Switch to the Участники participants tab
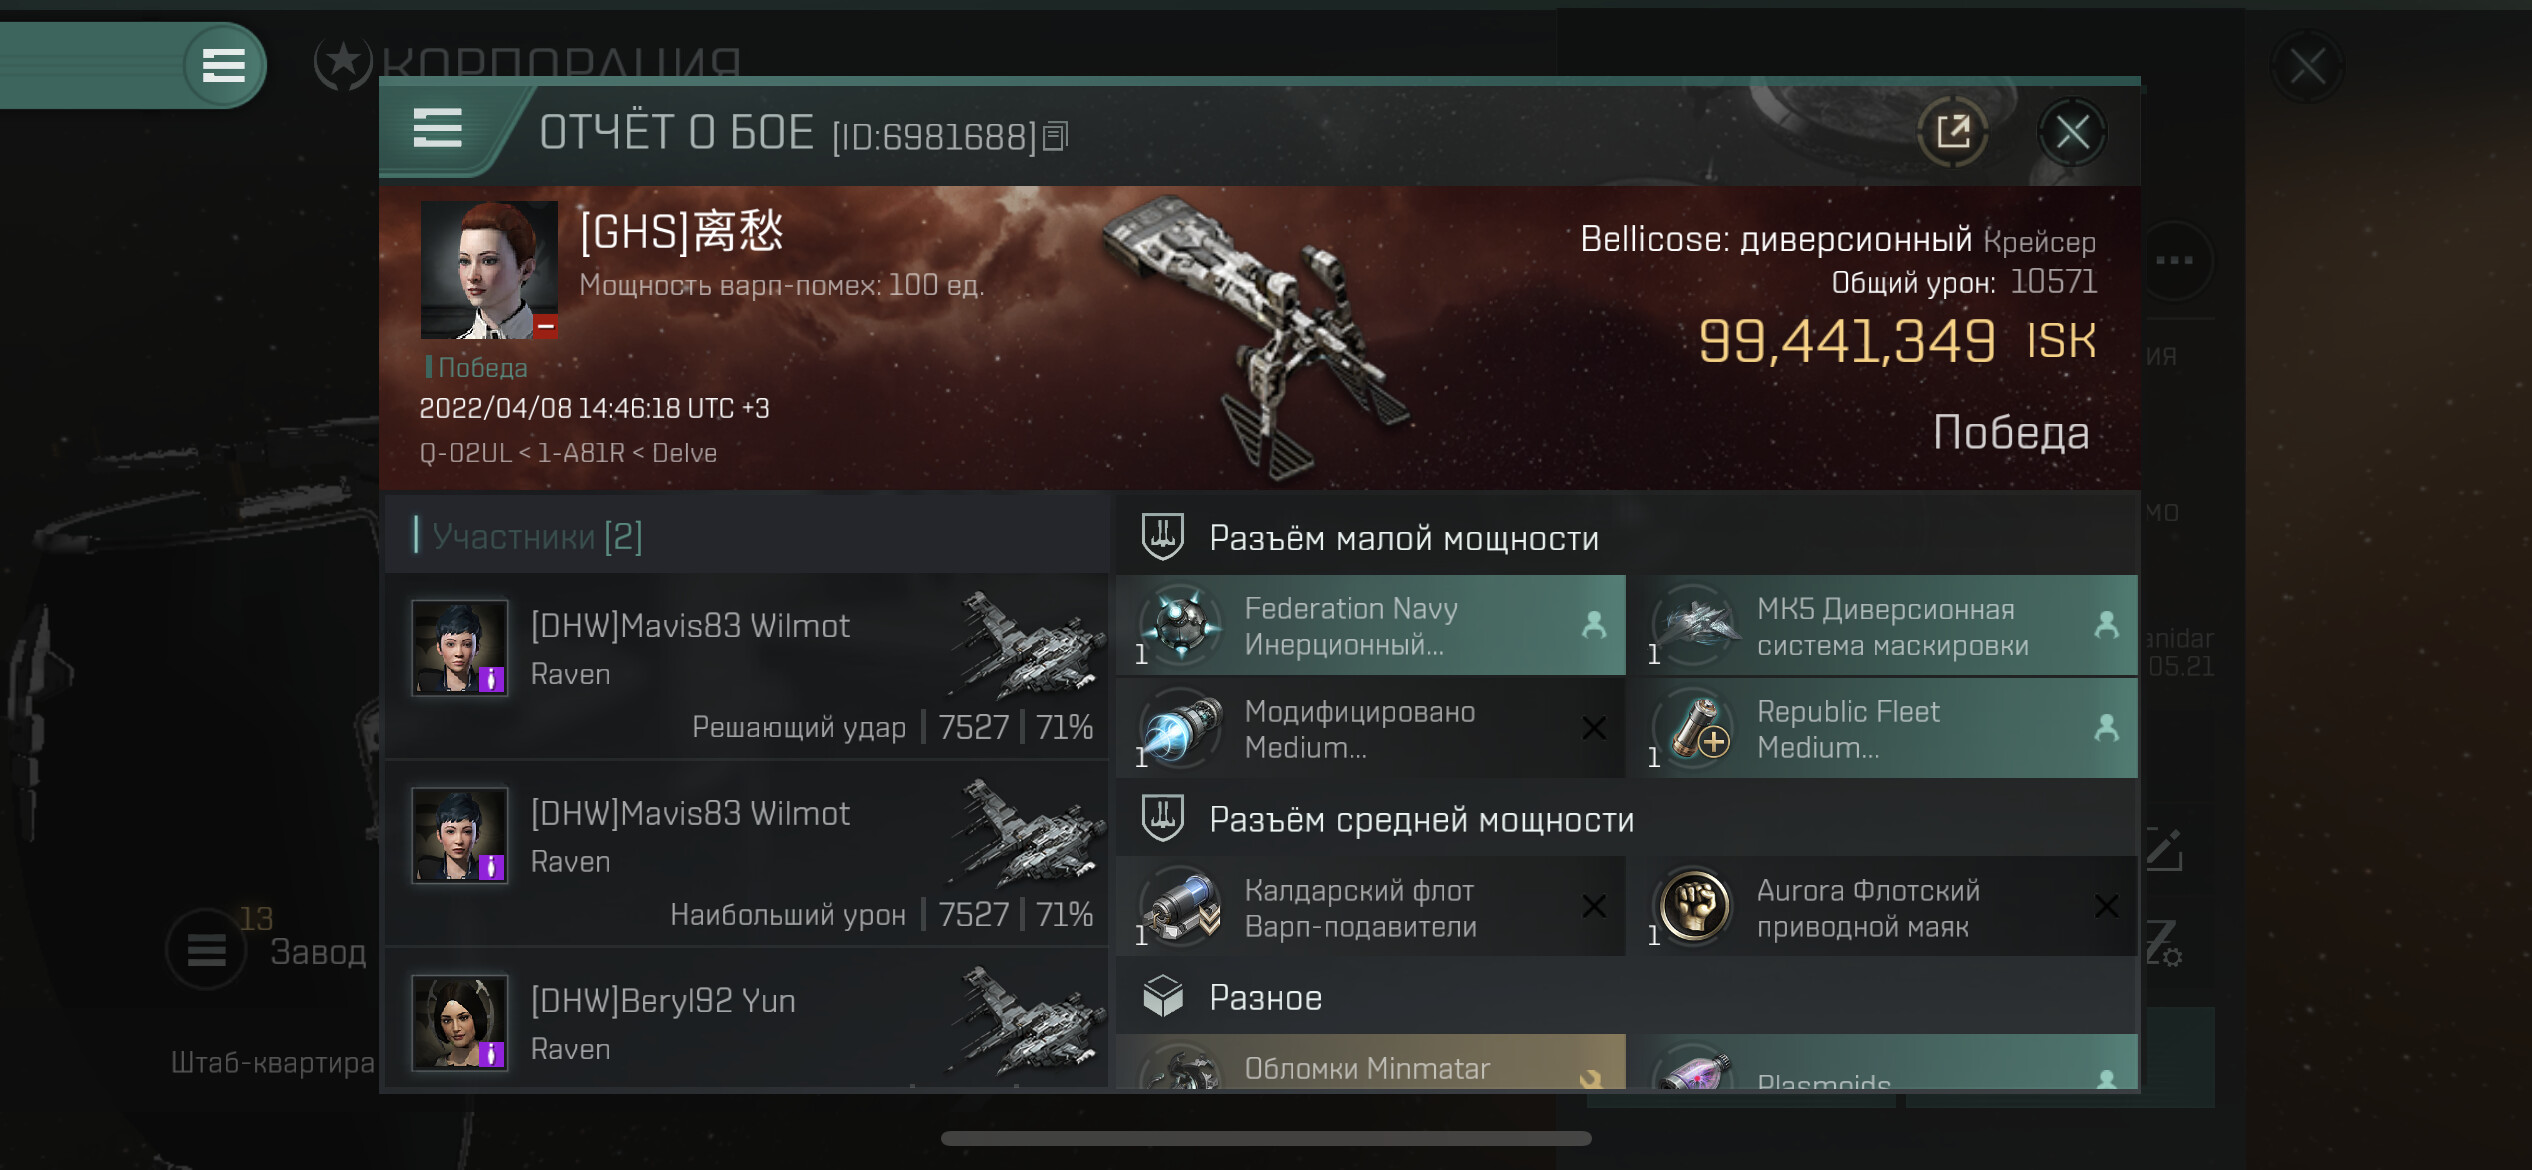Screen dimensions: 2532x1170 point(538,536)
